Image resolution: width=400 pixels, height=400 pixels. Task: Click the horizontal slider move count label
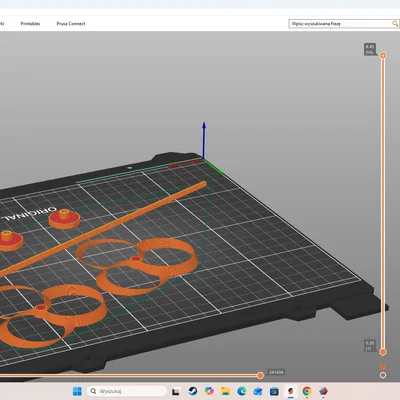tap(276, 372)
